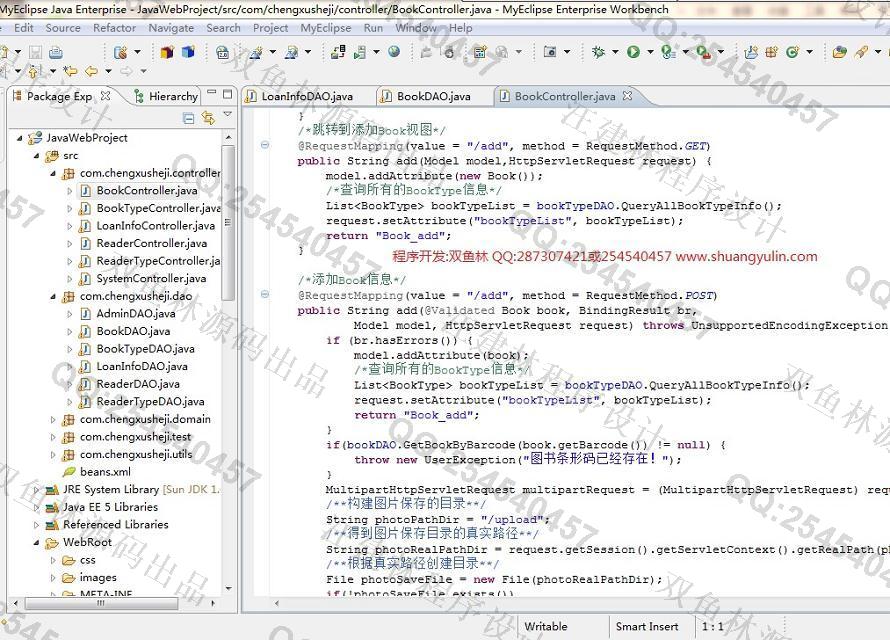Close the BookController.java editor tab
Image resolution: width=890 pixels, height=640 pixels.
click(x=627, y=95)
